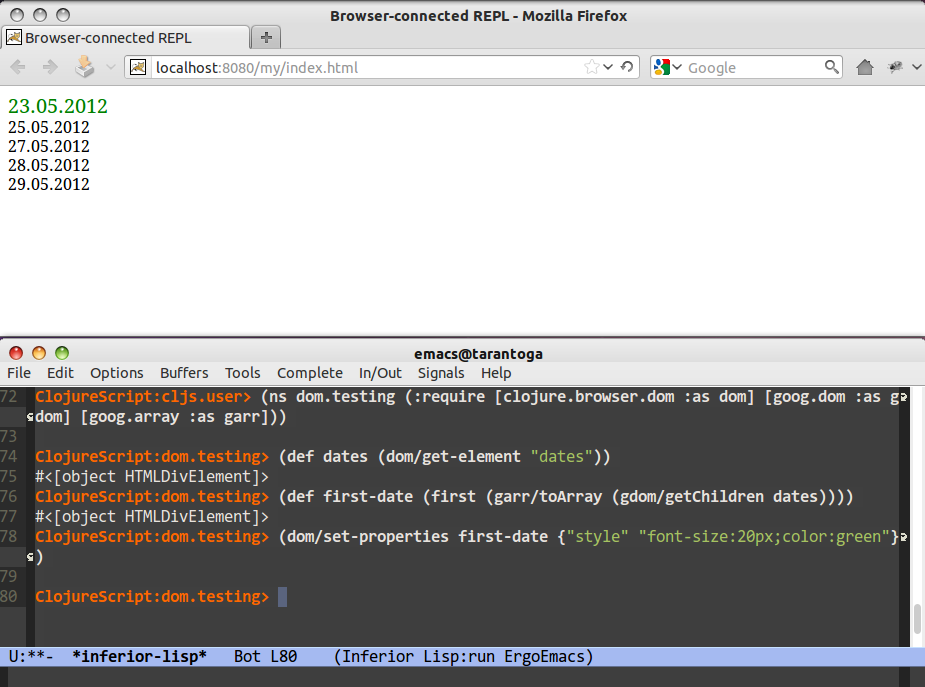
Task: Click the Emacs vertical scrollbar thumb
Action: 917,618
